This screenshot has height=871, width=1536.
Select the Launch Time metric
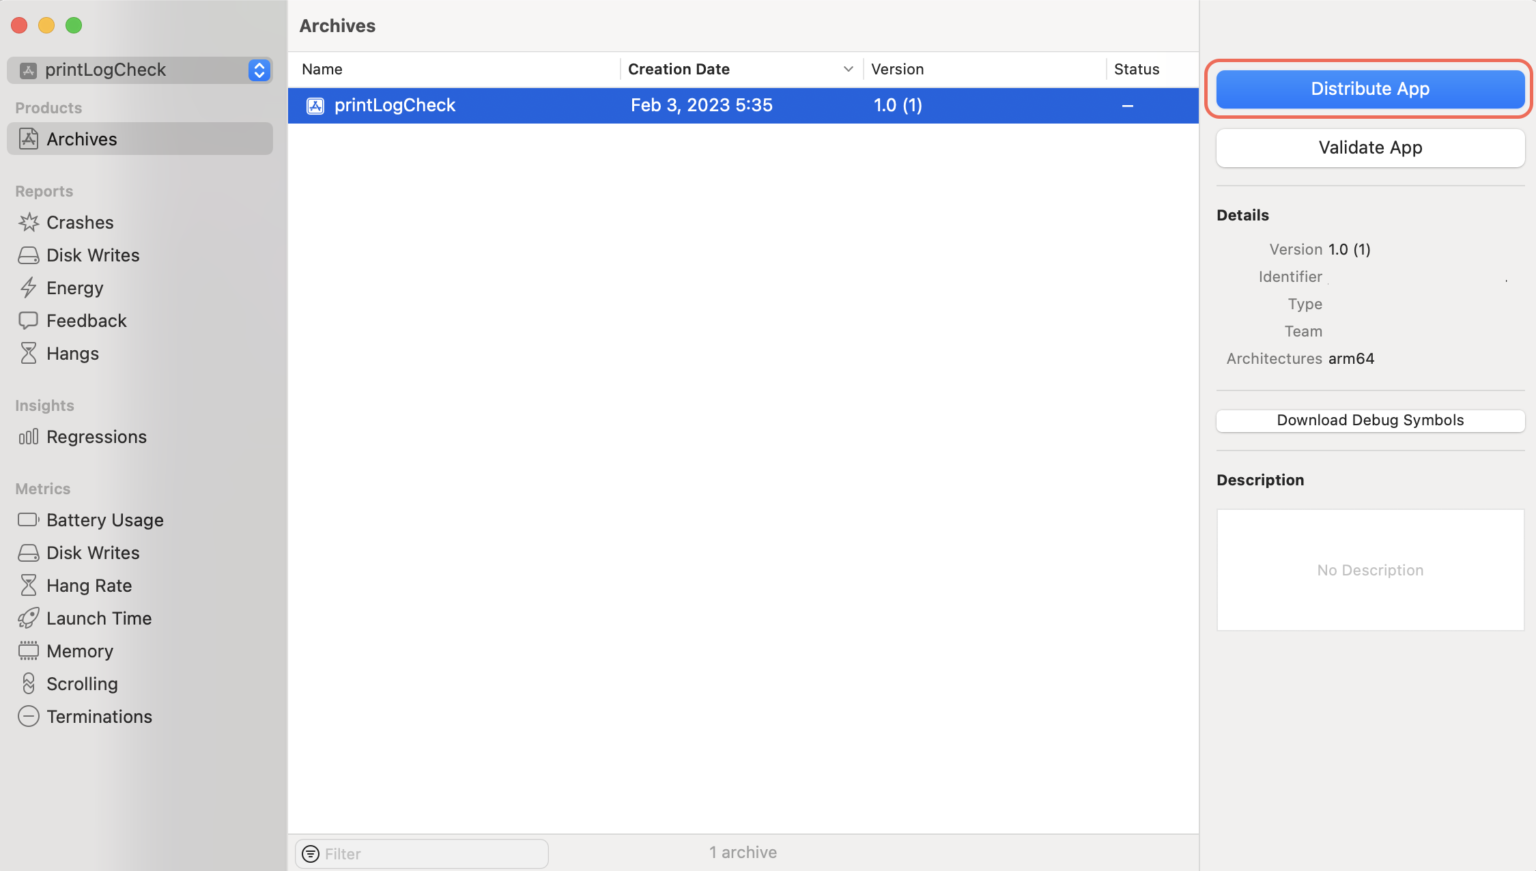tap(100, 618)
